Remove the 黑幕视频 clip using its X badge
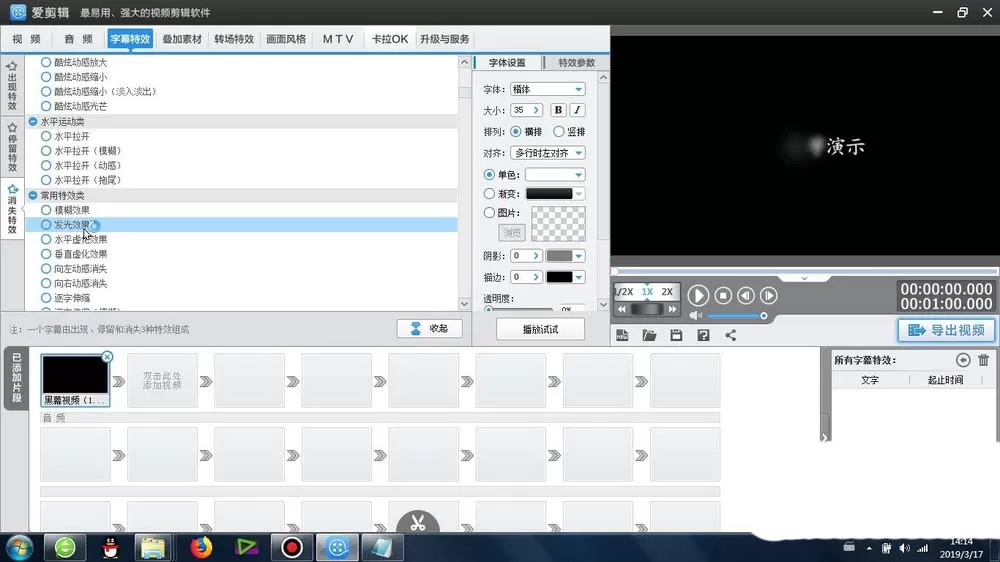The height and width of the screenshot is (562, 1000). click(107, 357)
